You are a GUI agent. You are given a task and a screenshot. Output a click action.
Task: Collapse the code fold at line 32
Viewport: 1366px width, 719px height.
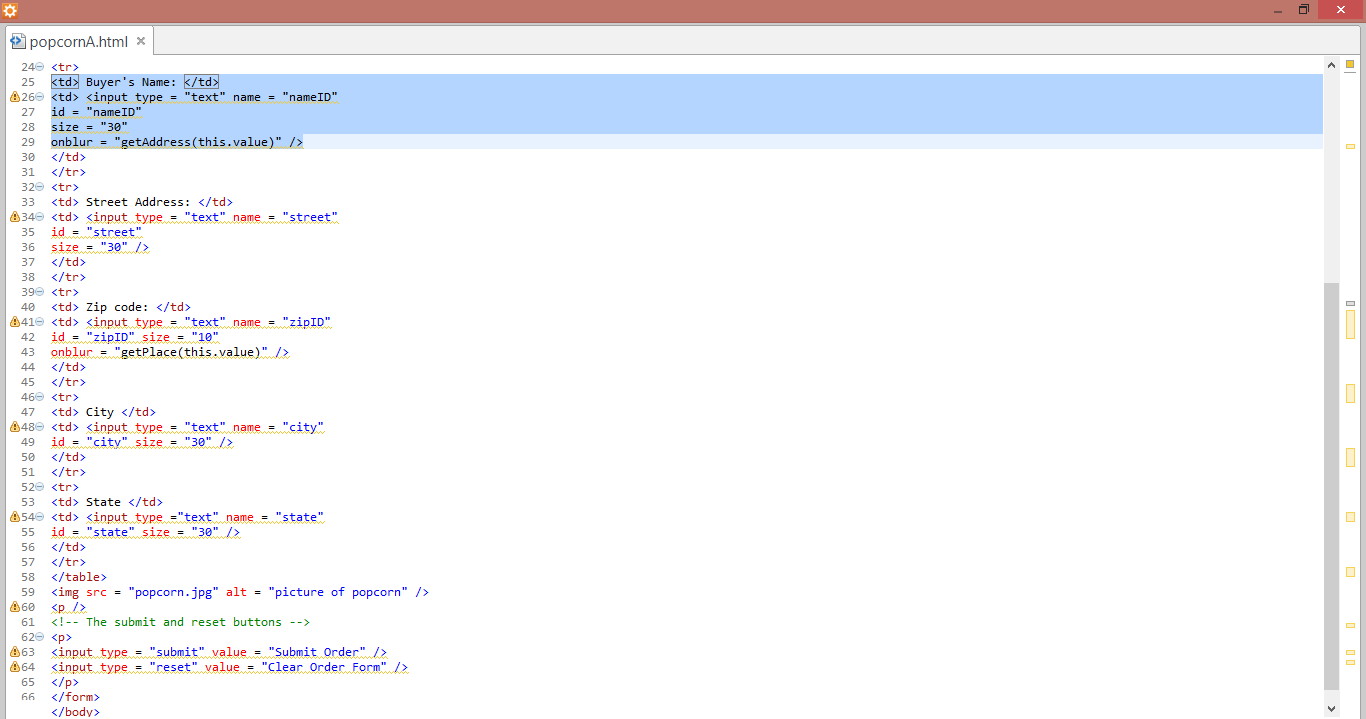pyautogui.click(x=40, y=187)
